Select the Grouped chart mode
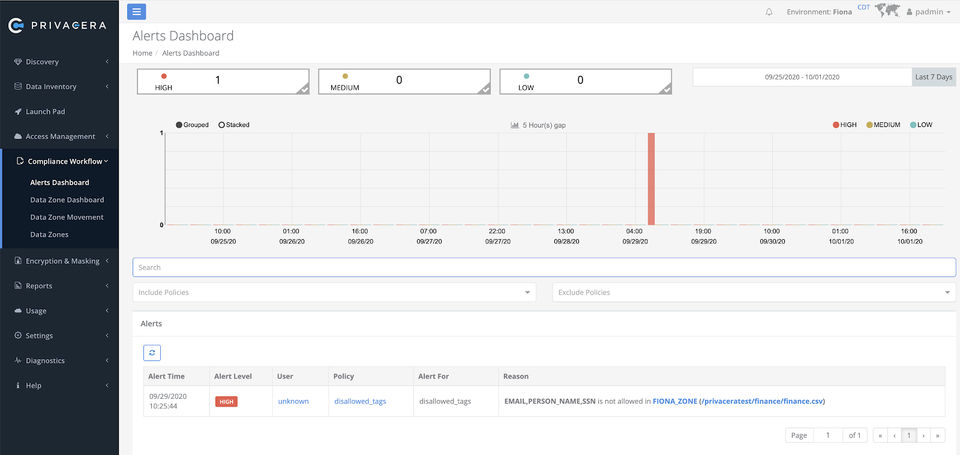 tap(192, 125)
